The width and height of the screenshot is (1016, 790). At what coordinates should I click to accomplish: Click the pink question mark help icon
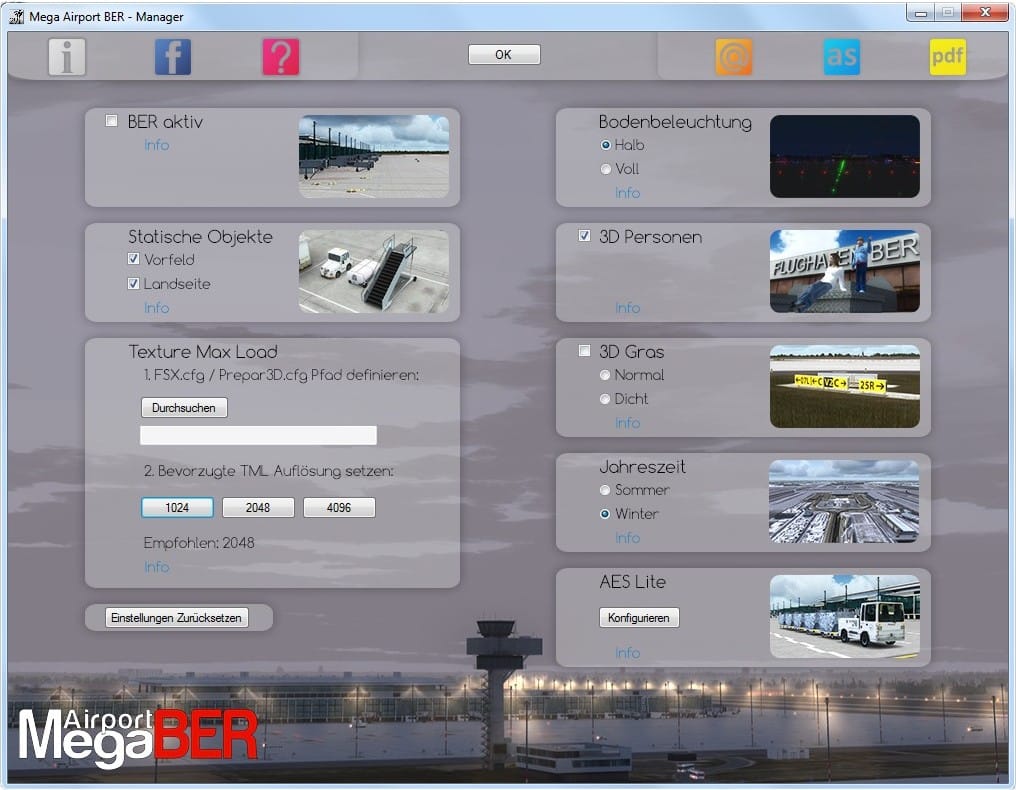pos(281,57)
